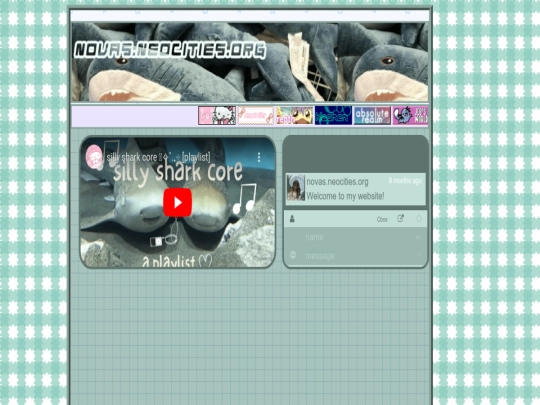Click the Hello Kitty pink site badge
This screenshot has width=540, height=405.
[x=217, y=115]
